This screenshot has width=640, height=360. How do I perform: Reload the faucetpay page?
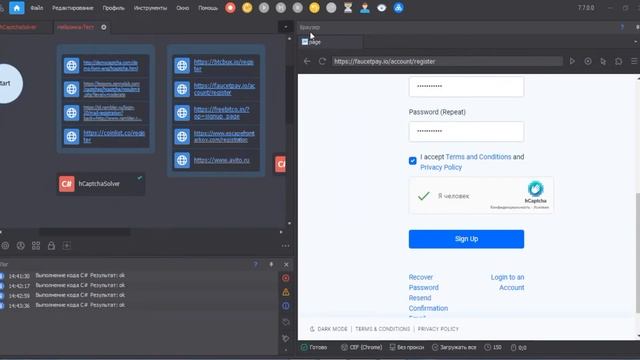(322, 61)
